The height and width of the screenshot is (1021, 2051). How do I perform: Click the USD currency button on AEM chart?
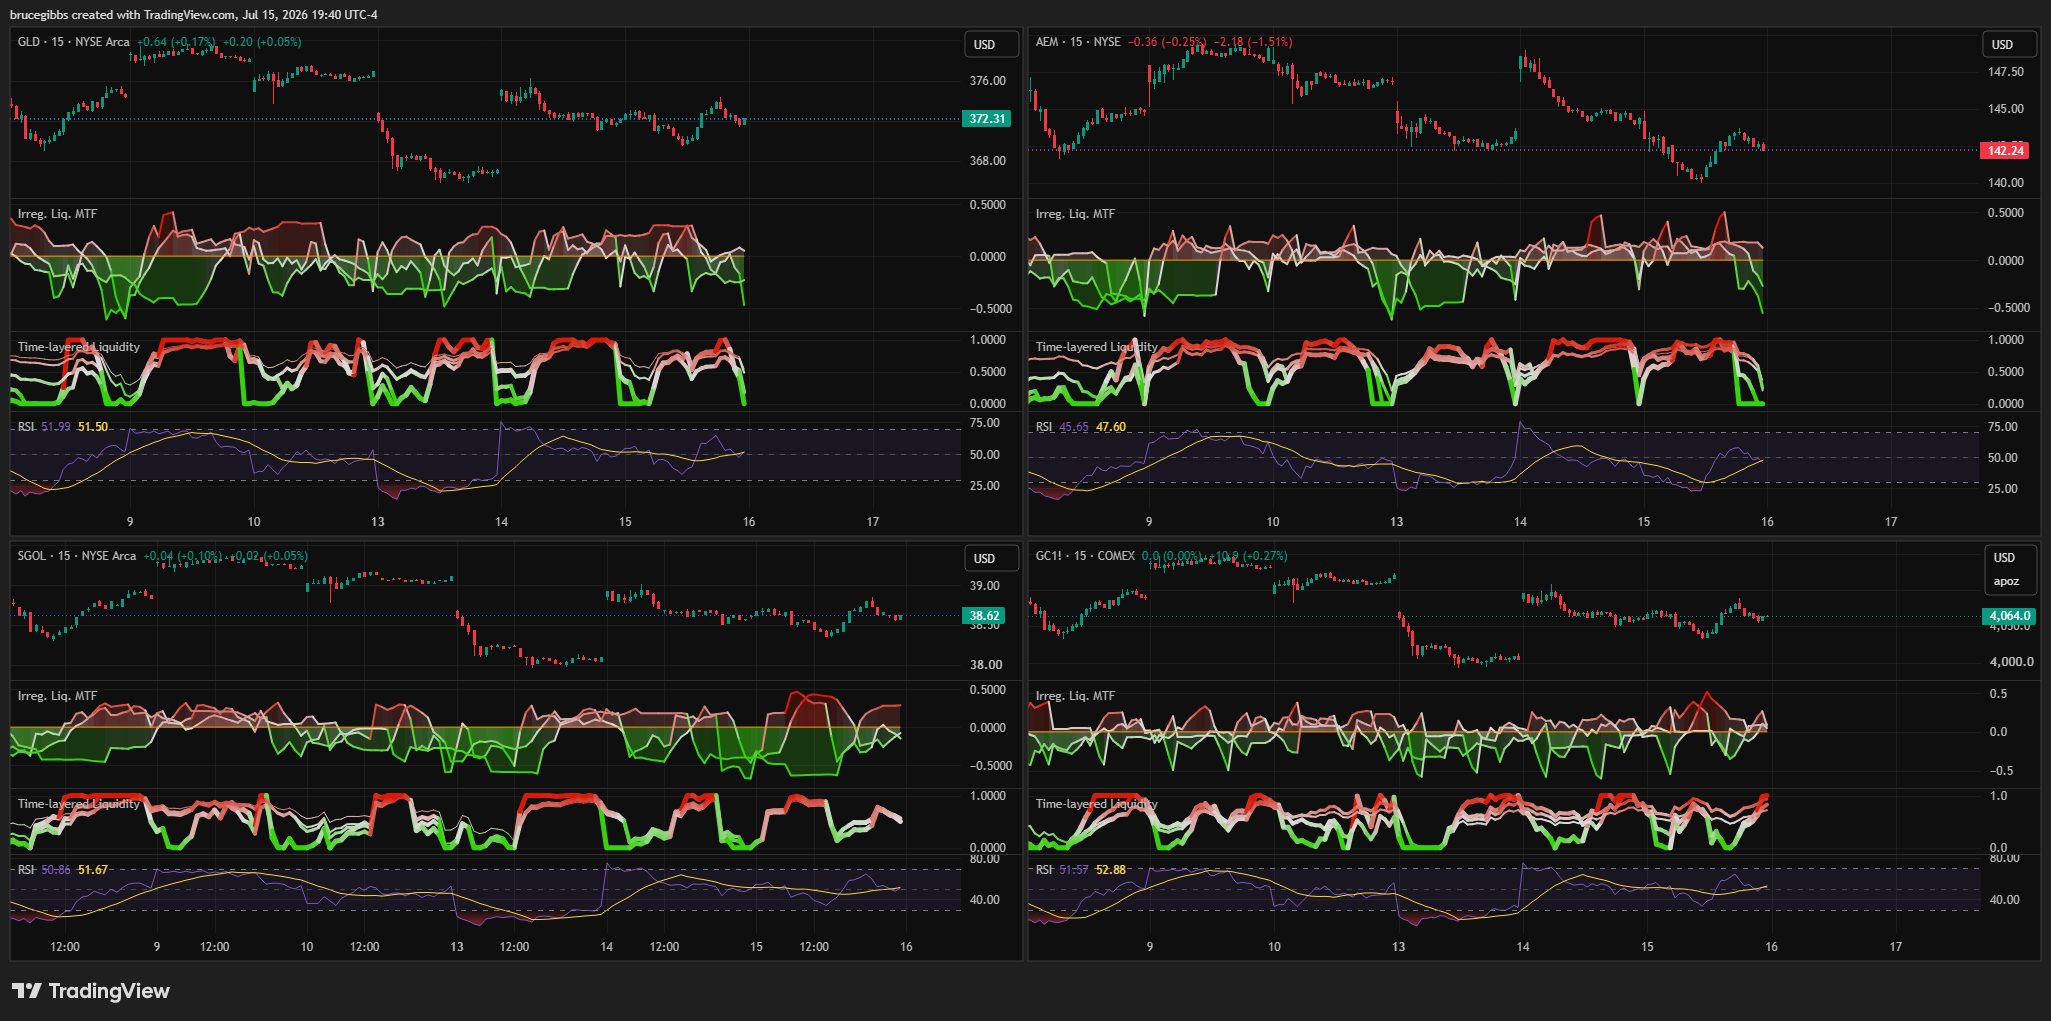point(2008,44)
